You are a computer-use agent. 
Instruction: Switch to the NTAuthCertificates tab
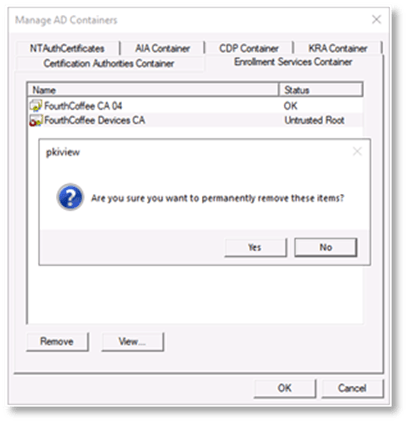click(x=67, y=48)
